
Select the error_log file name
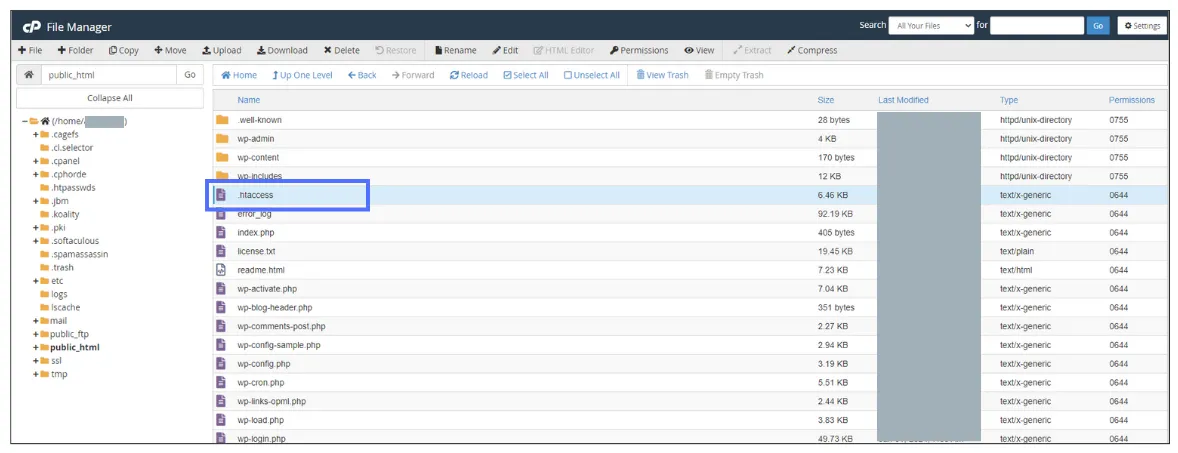click(x=255, y=214)
